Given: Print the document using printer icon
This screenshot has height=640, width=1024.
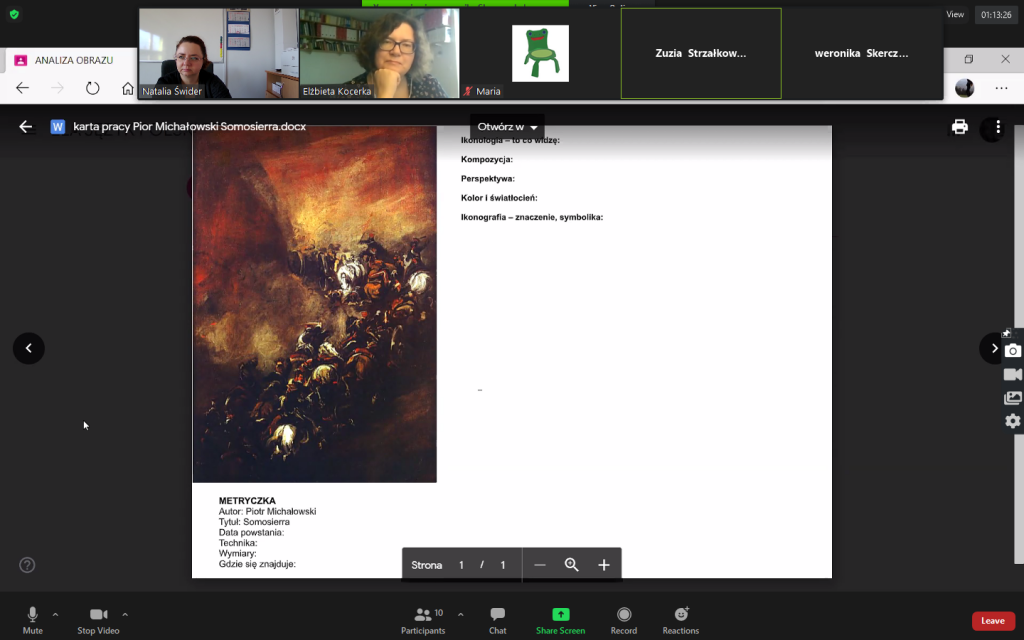Looking at the screenshot, I should click(960, 127).
